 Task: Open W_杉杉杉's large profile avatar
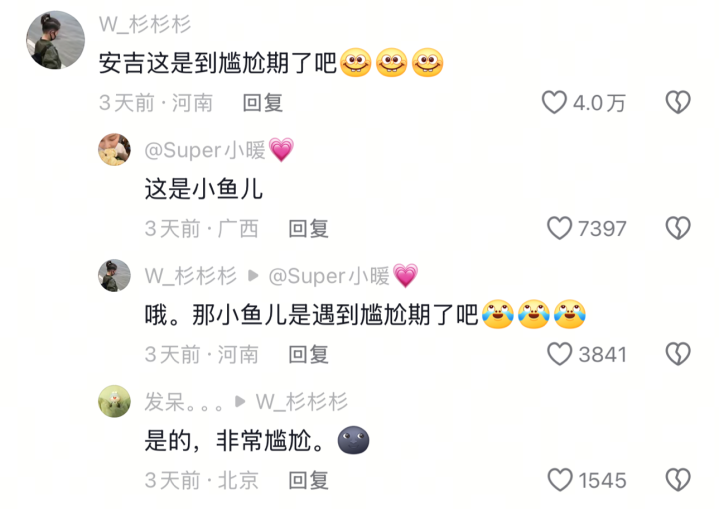point(55,40)
